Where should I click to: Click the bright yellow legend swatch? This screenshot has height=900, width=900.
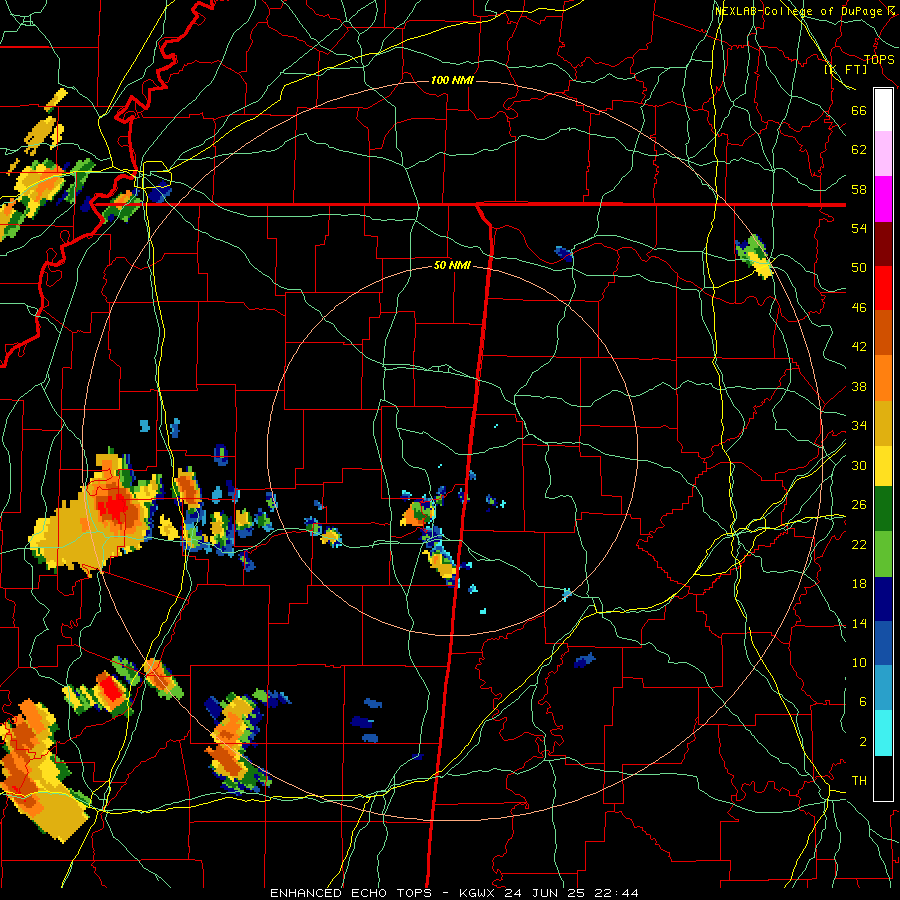[x=883, y=466]
